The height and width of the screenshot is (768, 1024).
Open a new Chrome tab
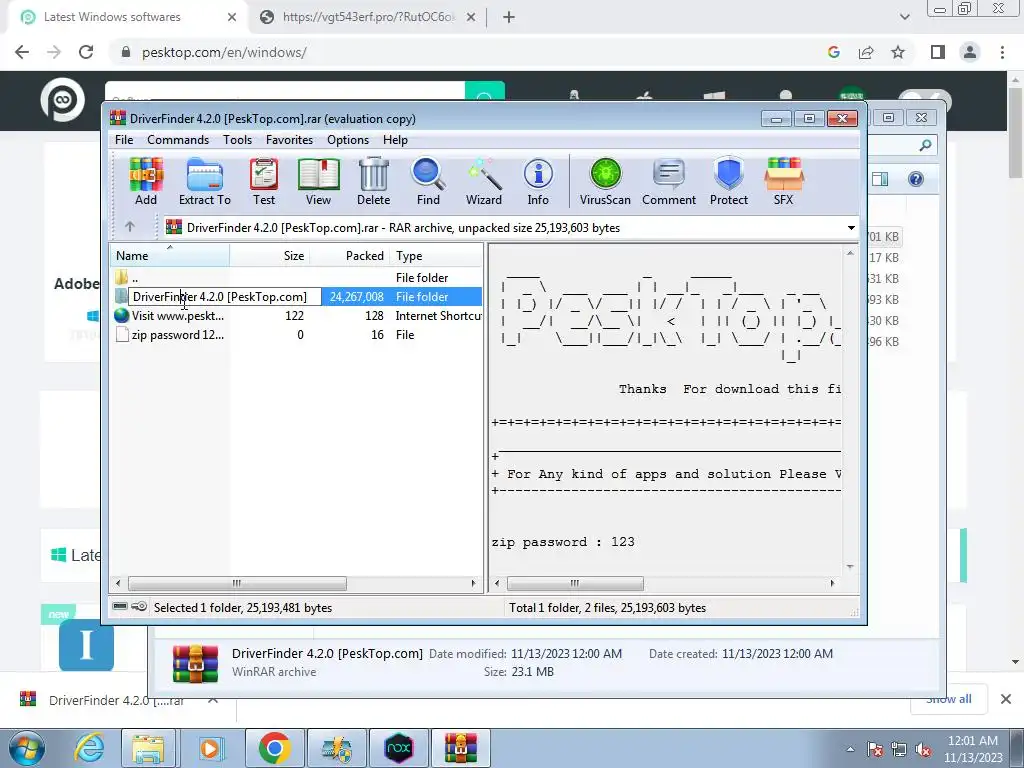pos(509,17)
